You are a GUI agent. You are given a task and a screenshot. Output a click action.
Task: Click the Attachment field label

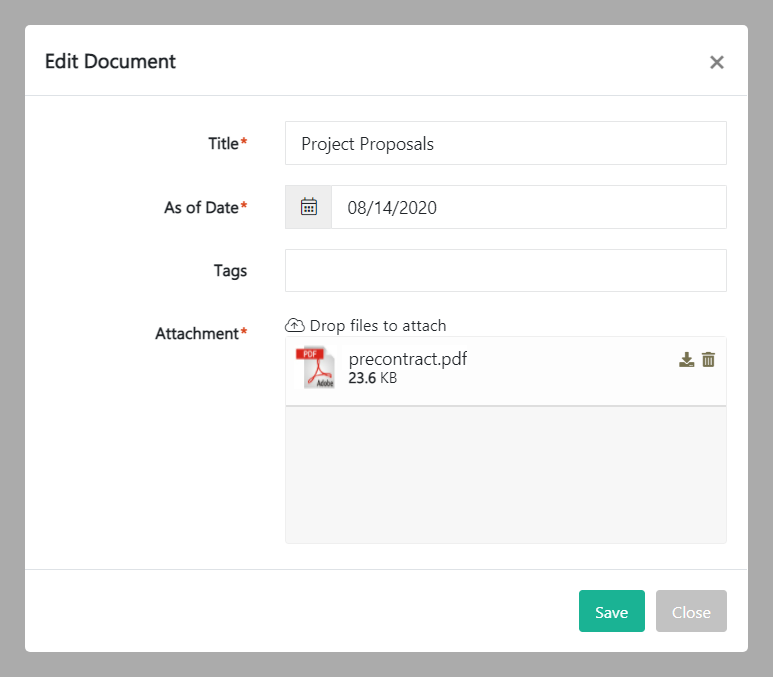[197, 333]
